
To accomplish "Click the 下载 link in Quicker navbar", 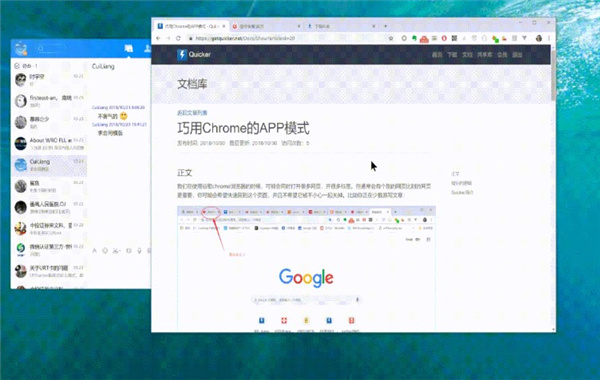I will pyautogui.click(x=452, y=55).
